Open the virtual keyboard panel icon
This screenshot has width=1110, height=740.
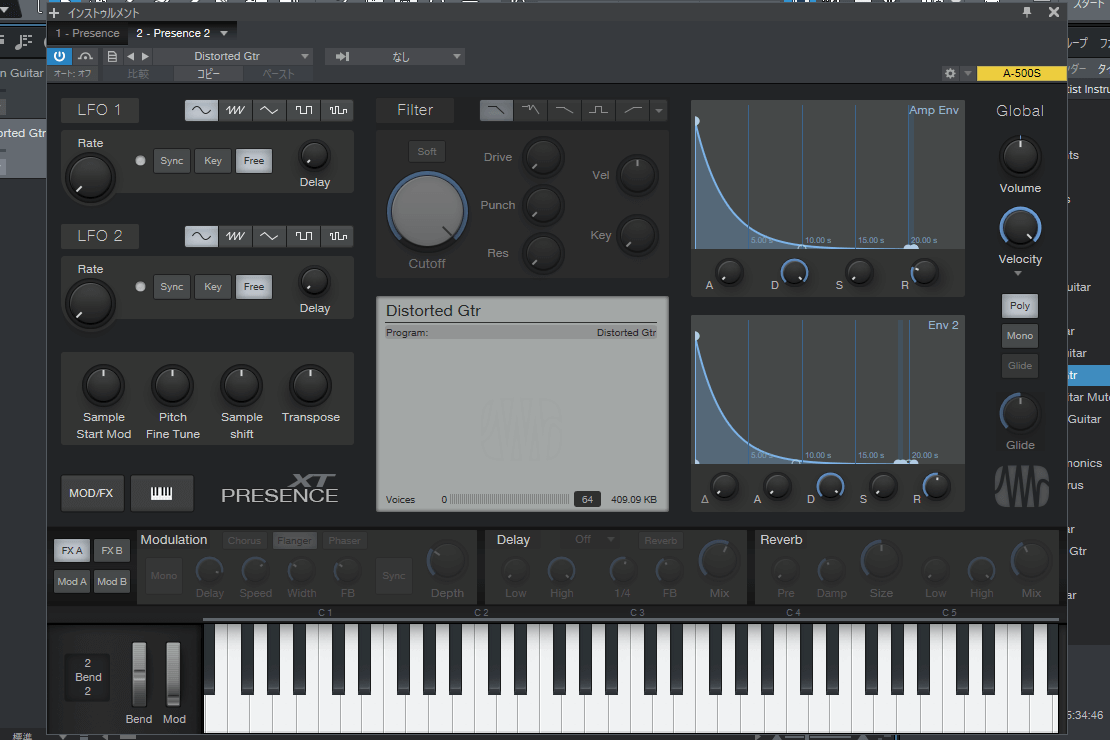tap(161, 493)
